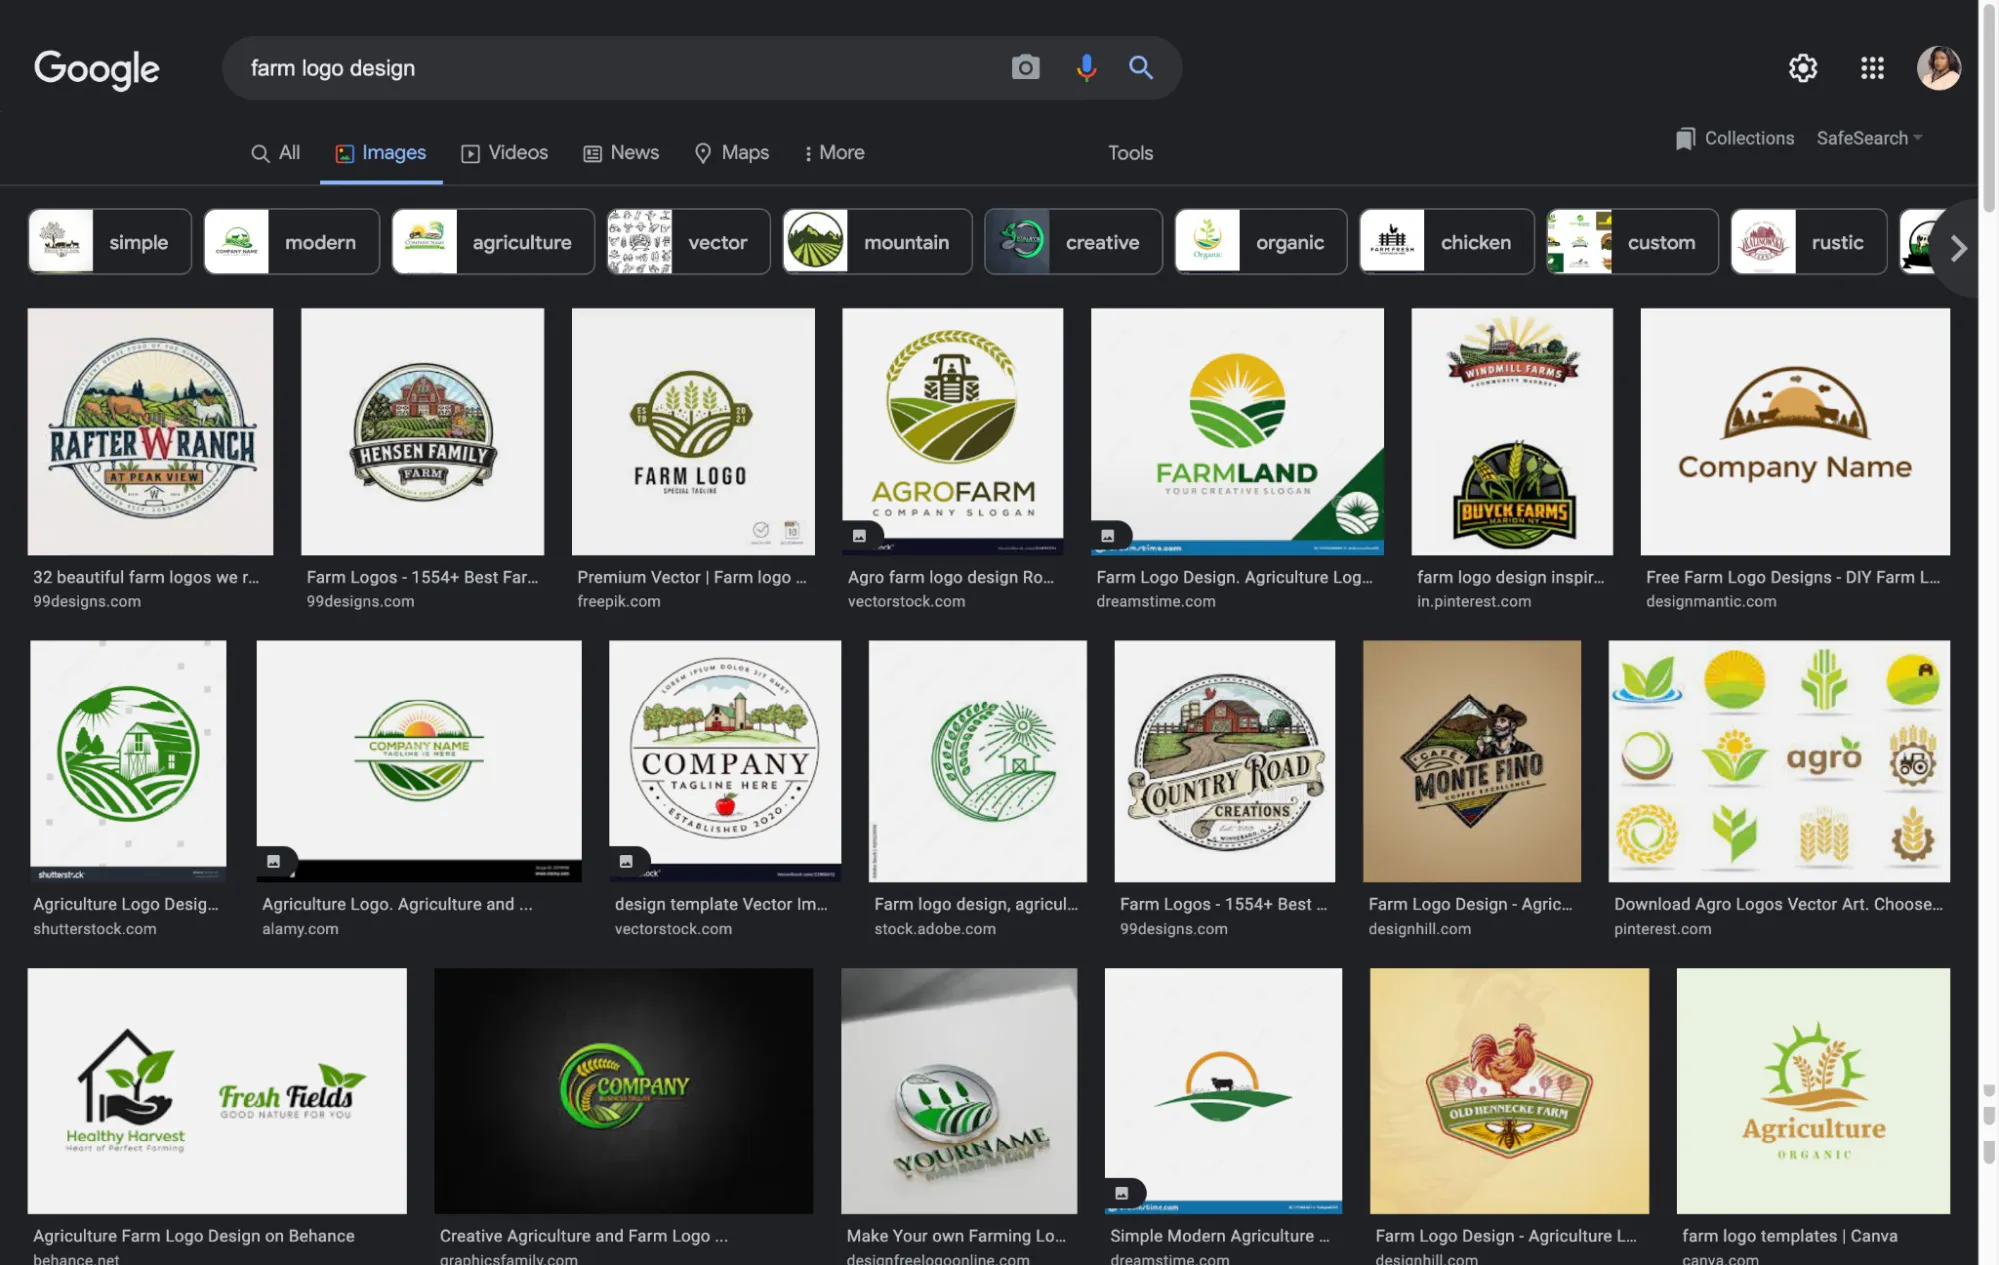Open Collections bookmark link
The width and height of the screenshot is (1999, 1265).
point(1735,138)
